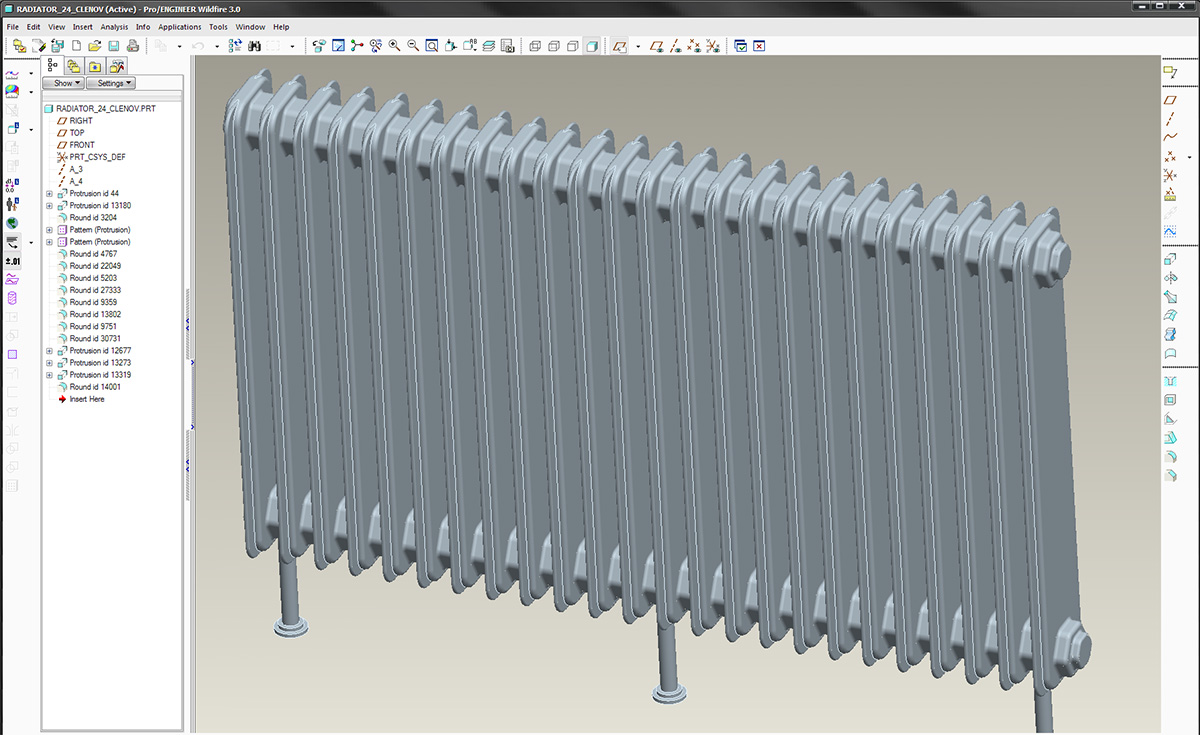Click the Open folder icon in toolbar
Viewport: 1200px width, 735px height.
pos(95,46)
